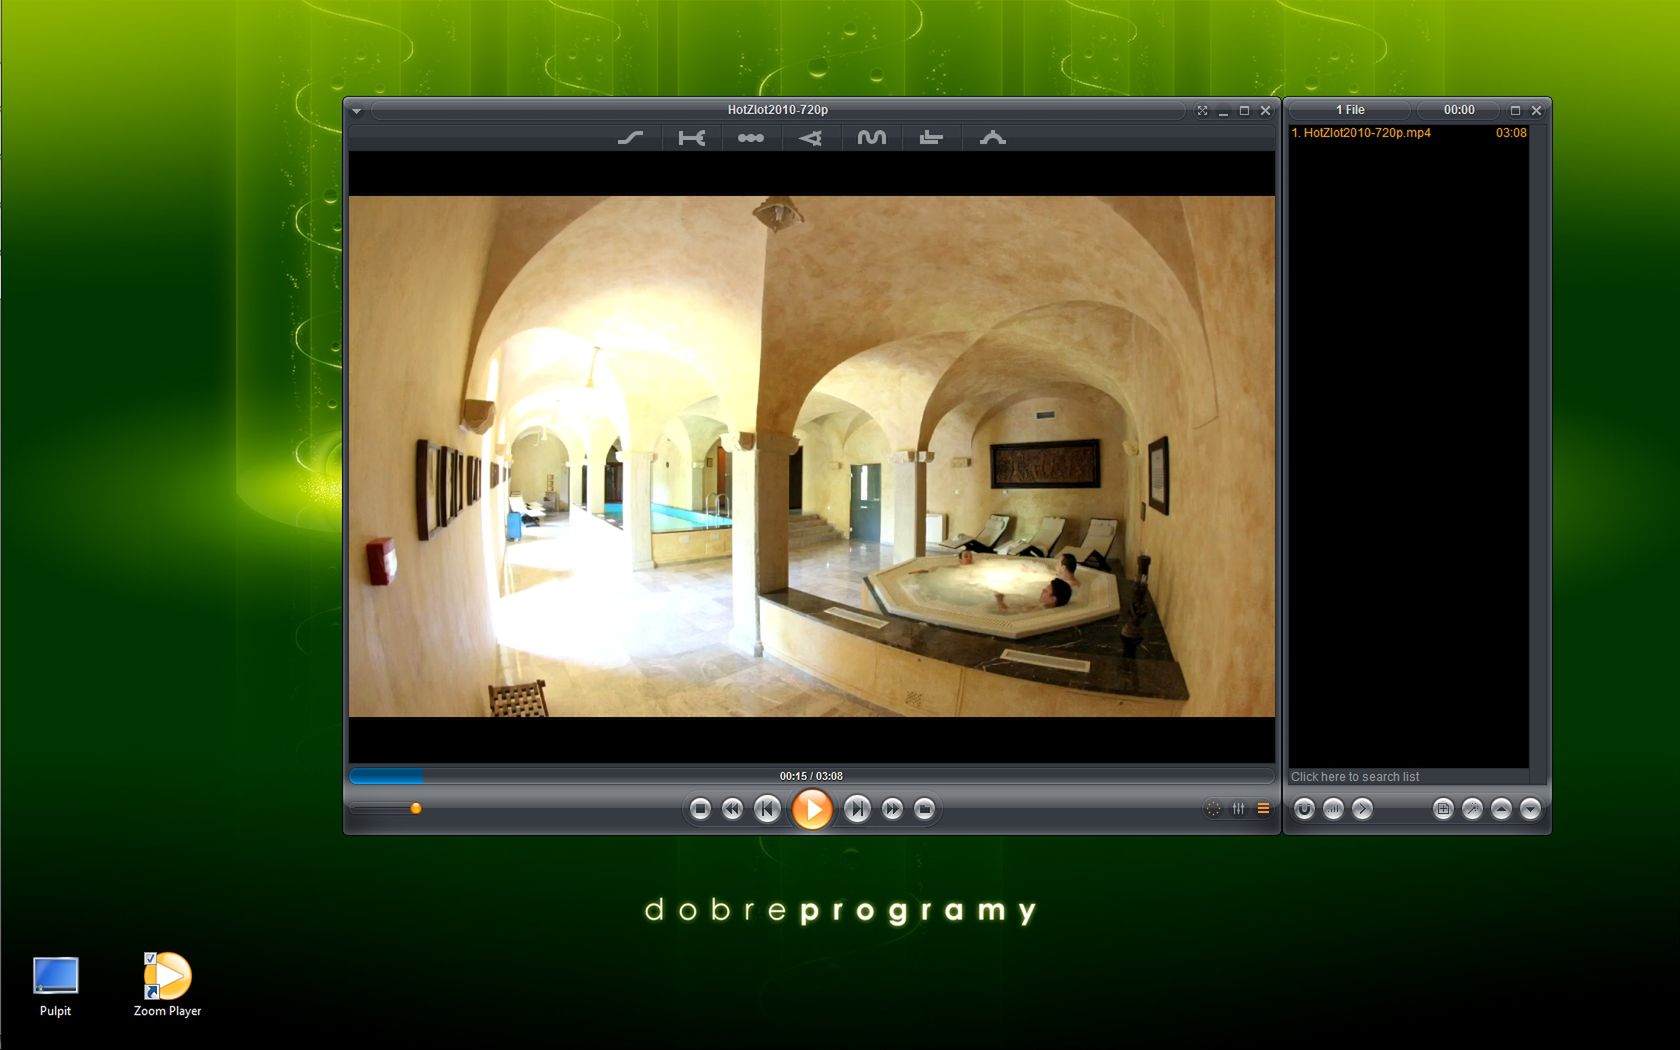Click the large orange play button
The image size is (1680, 1050).
click(812, 809)
